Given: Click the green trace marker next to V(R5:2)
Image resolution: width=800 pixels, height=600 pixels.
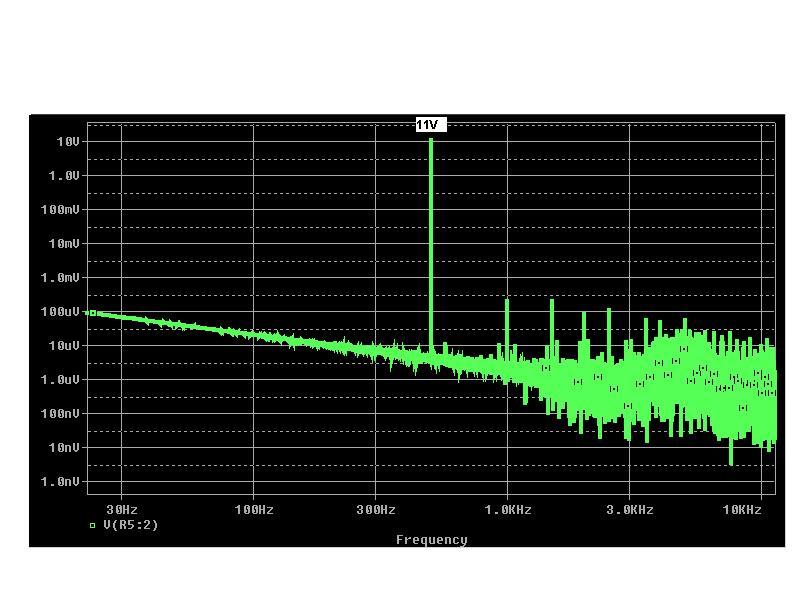Looking at the screenshot, I should (x=92, y=525).
